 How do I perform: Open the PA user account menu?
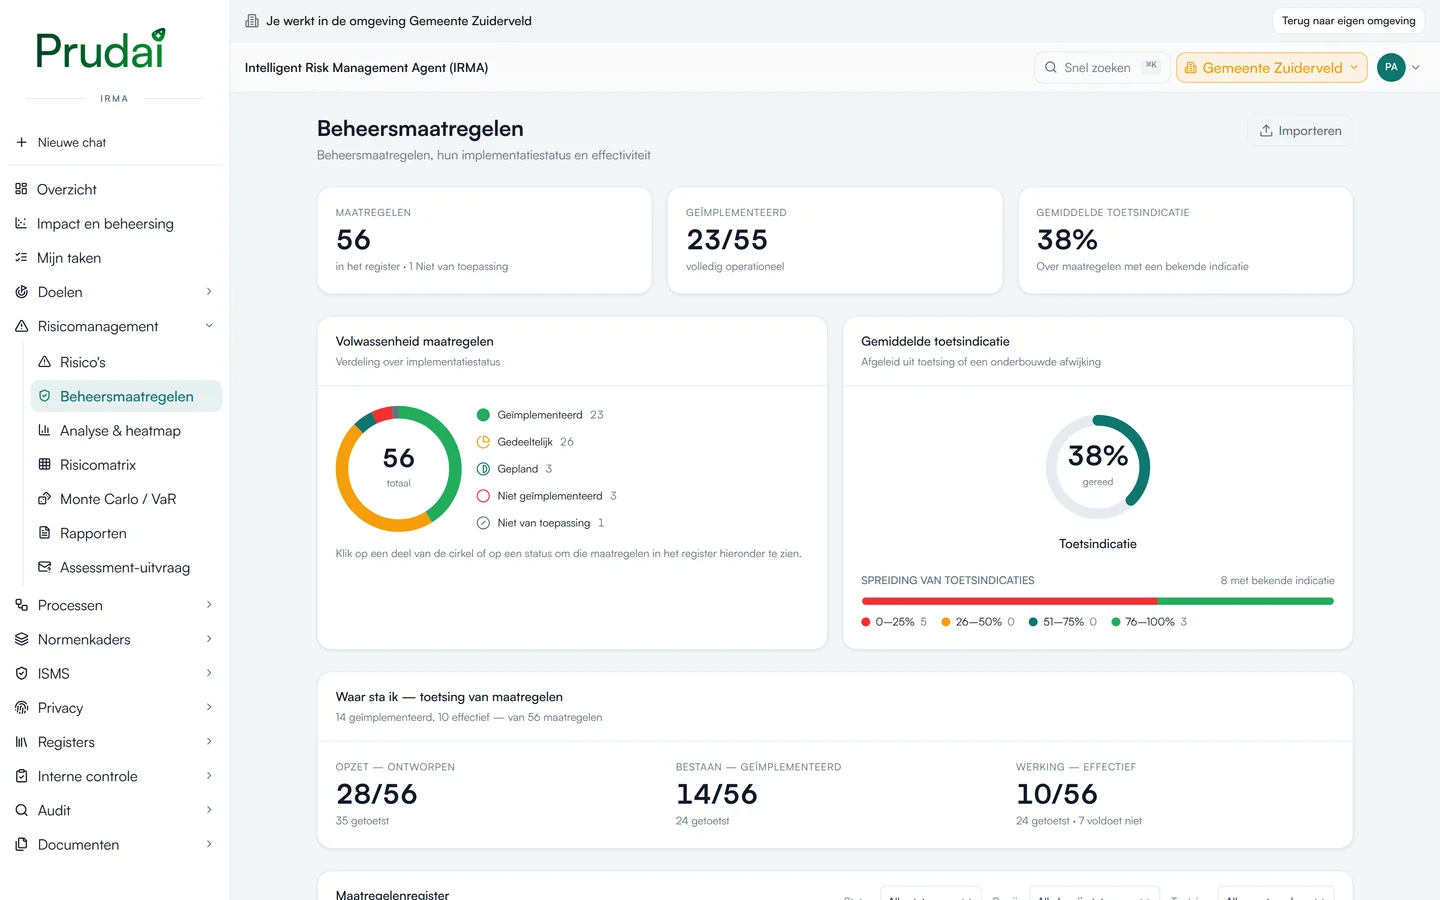(x=1398, y=67)
